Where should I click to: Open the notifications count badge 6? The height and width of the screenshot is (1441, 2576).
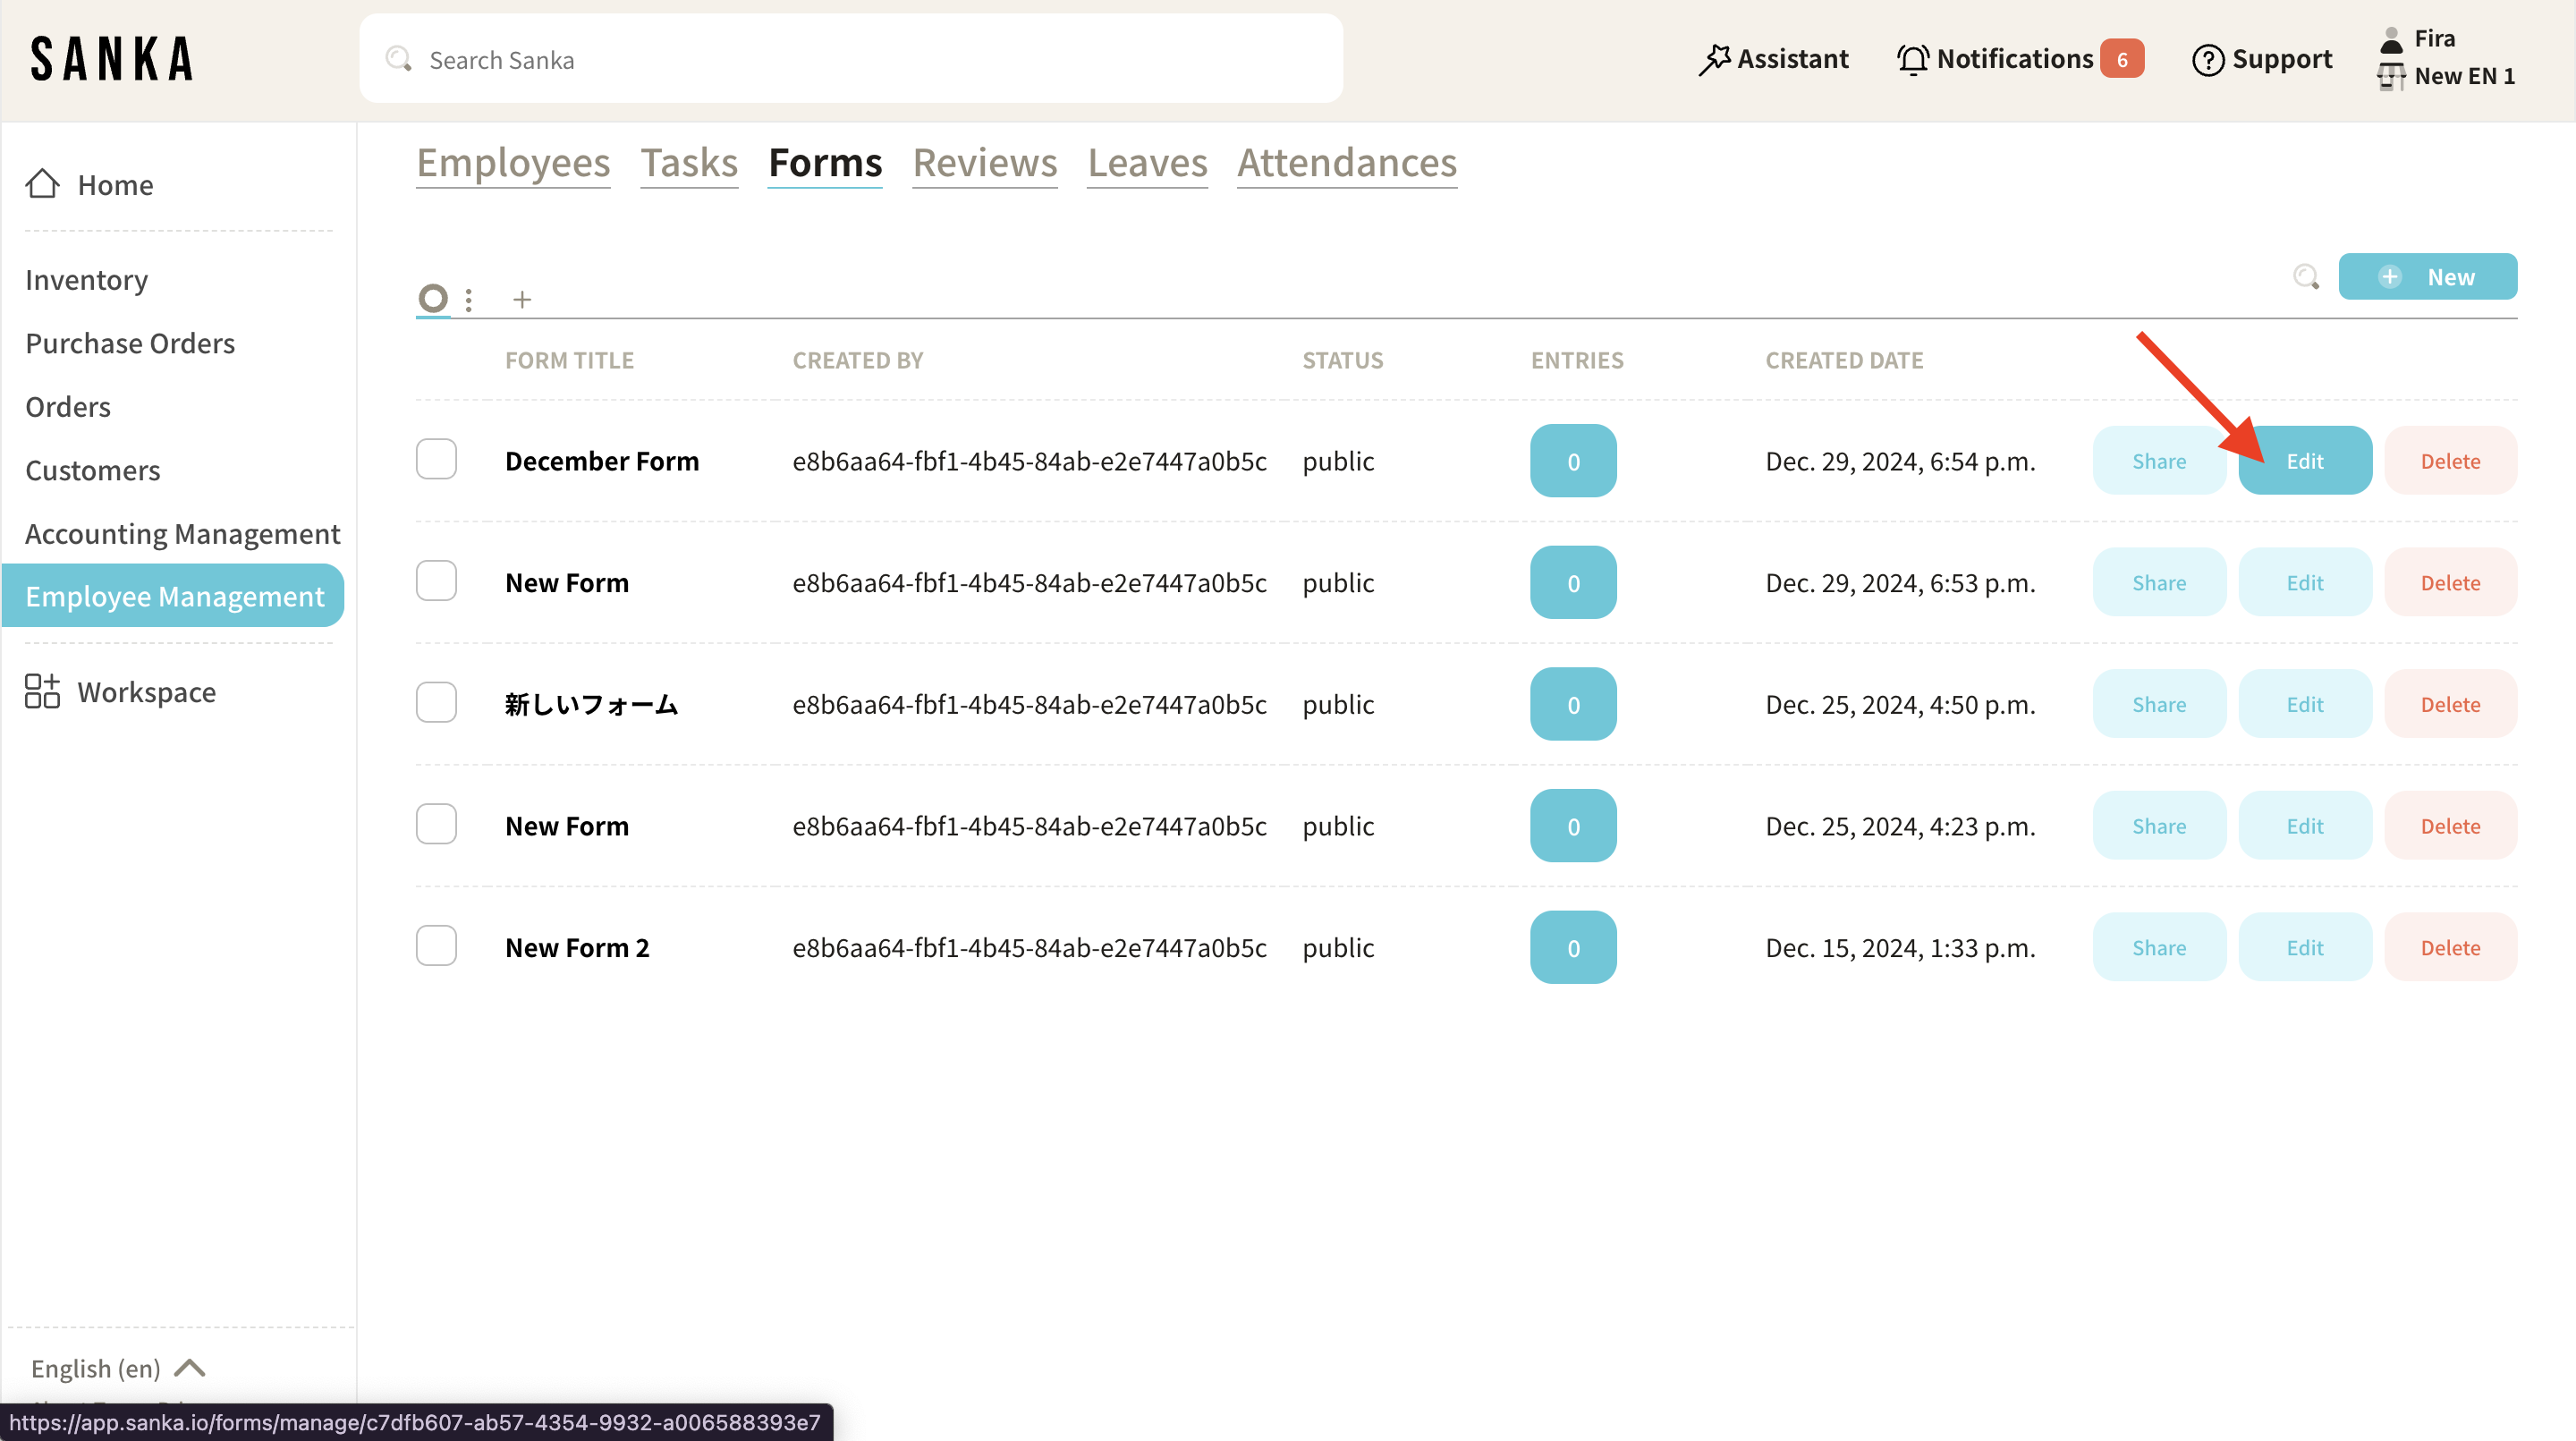(2121, 59)
